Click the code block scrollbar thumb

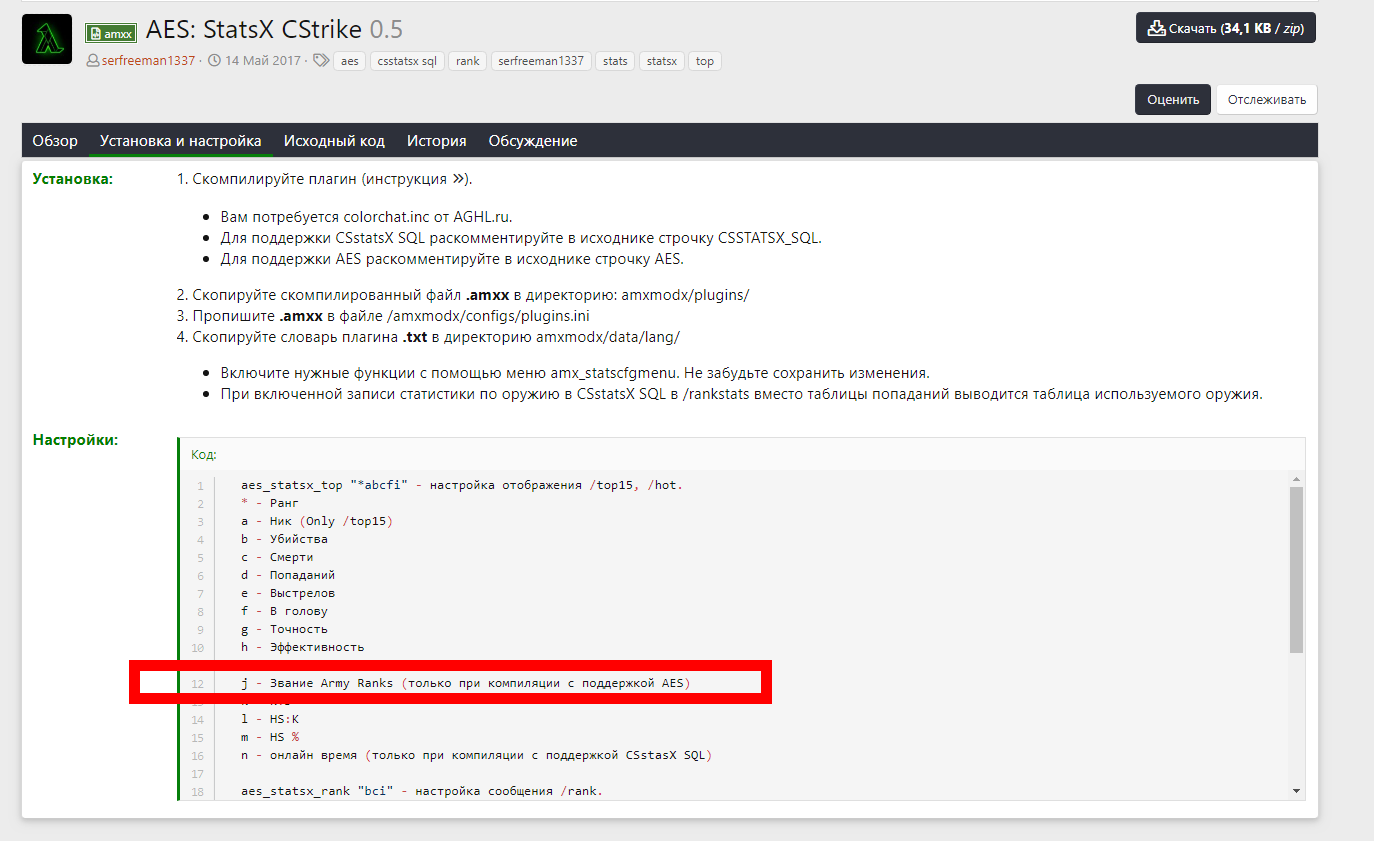pyautogui.click(x=1297, y=570)
